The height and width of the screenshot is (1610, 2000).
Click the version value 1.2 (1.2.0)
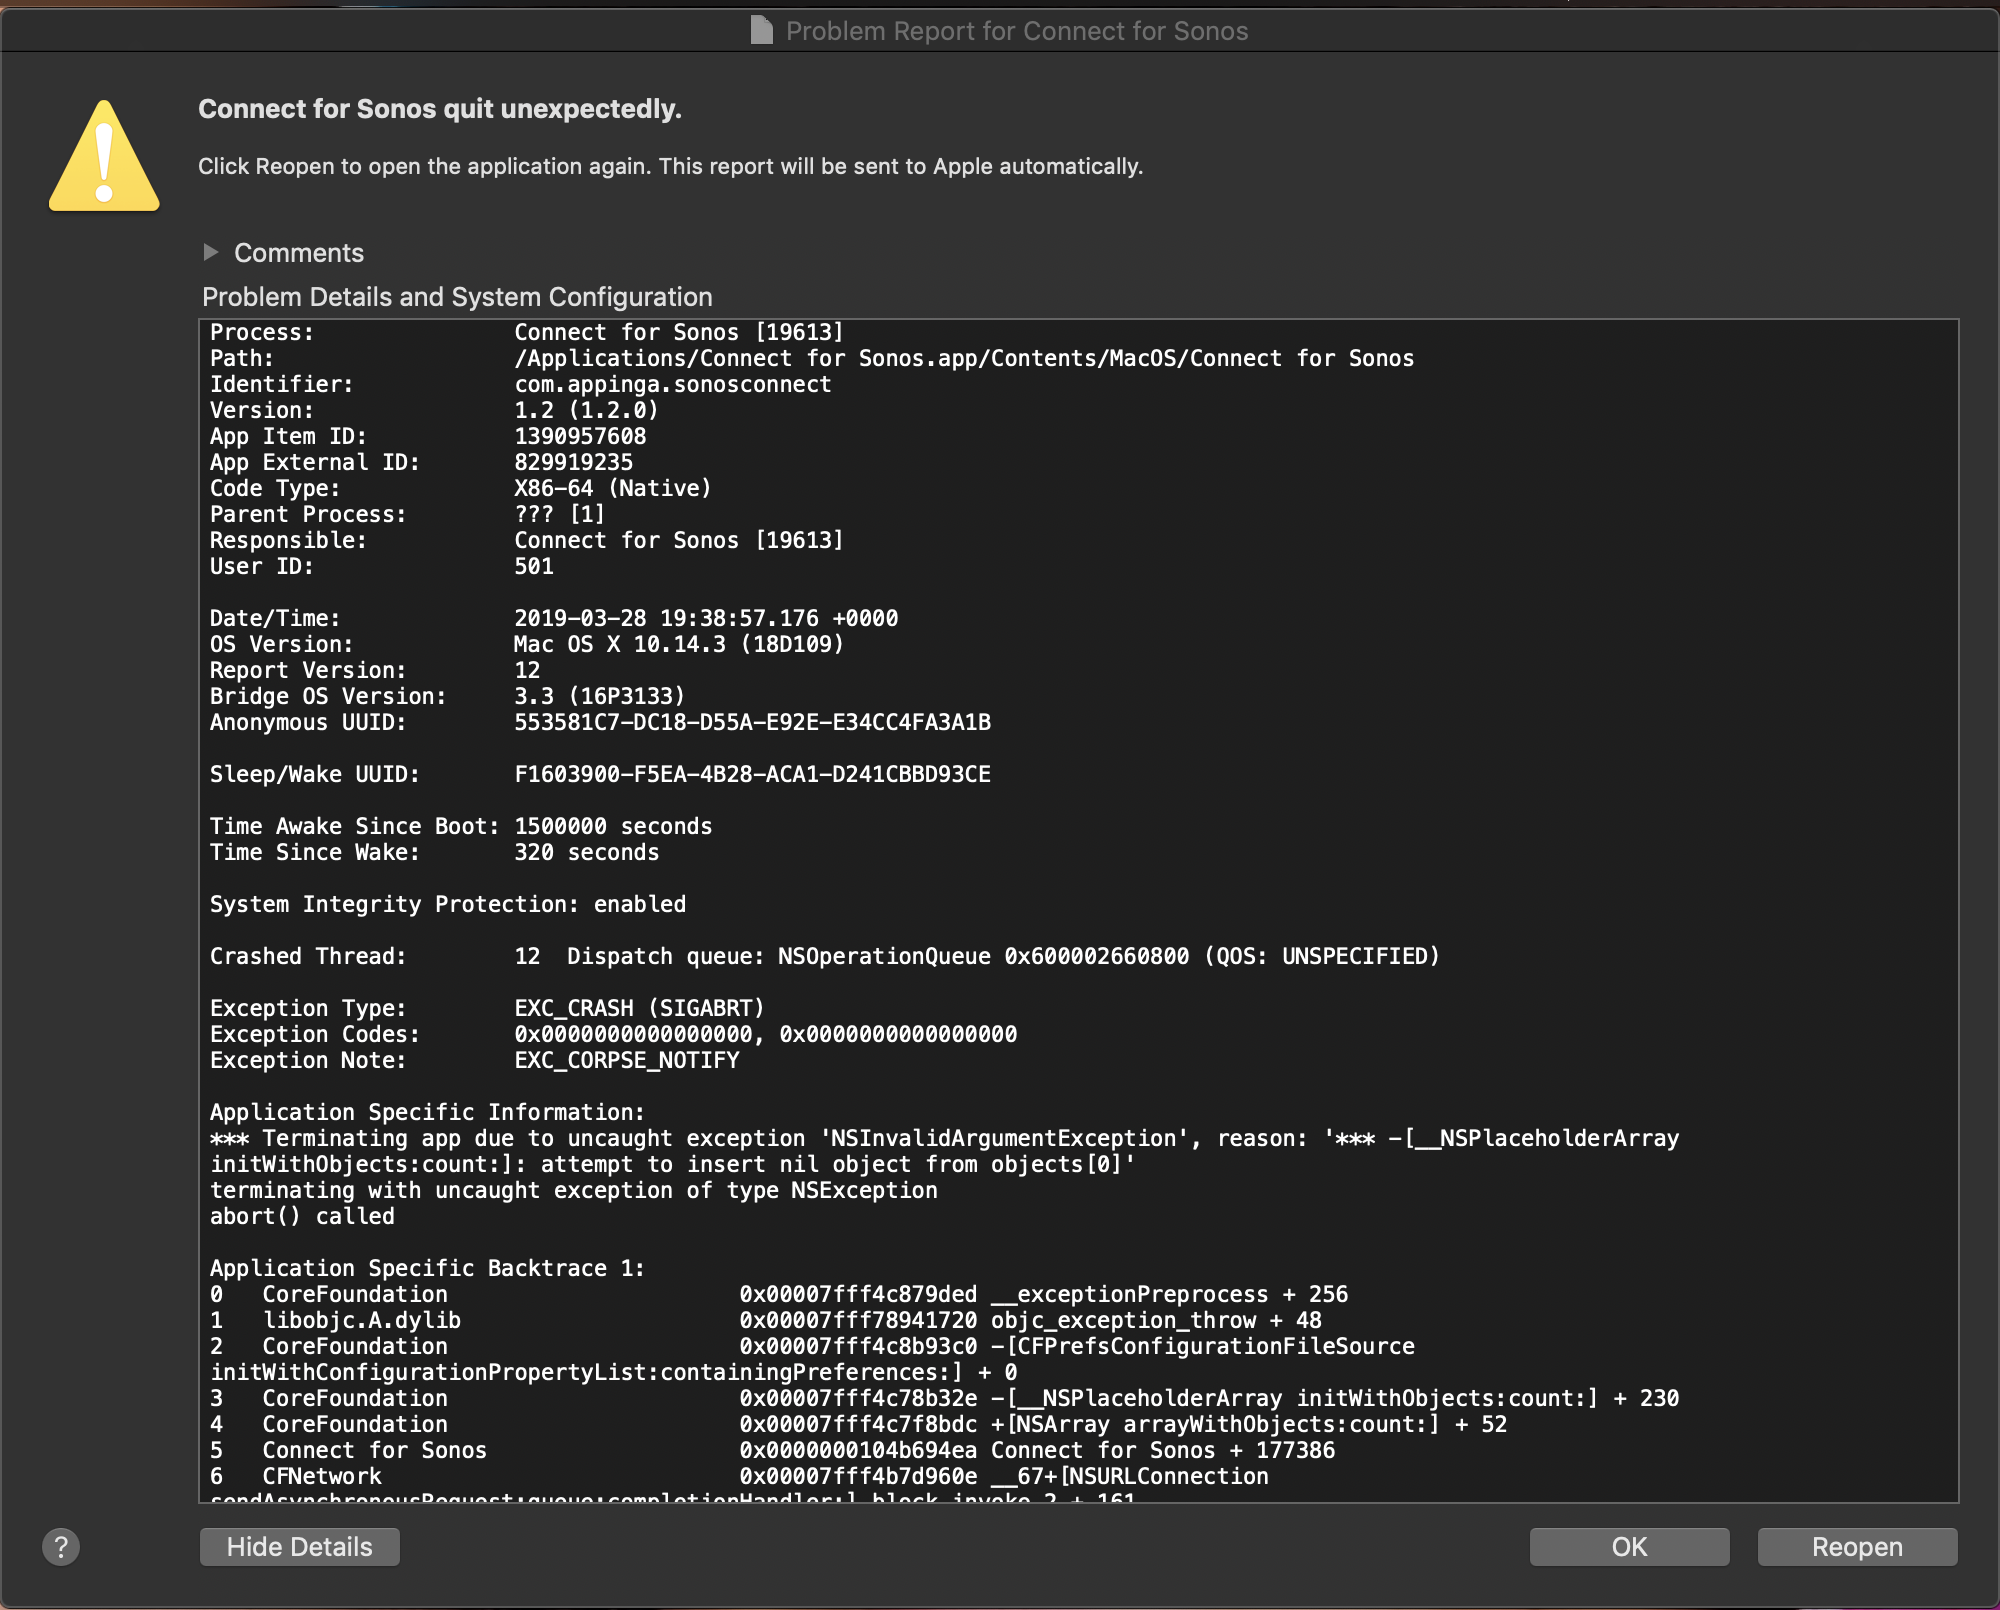[x=586, y=410]
